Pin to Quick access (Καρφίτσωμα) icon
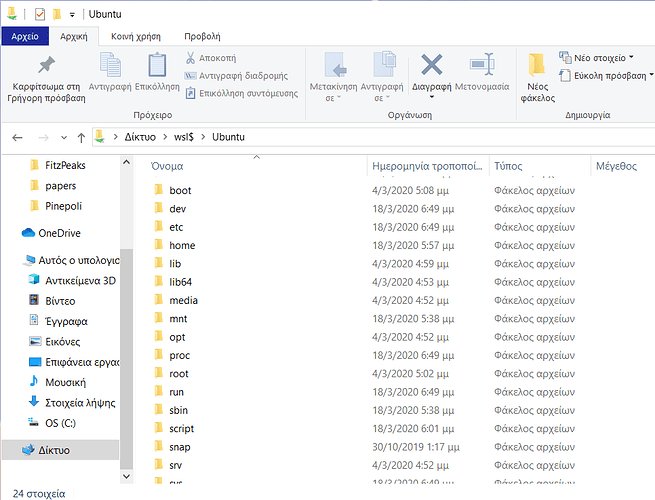This screenshot has height=500, width=655. 46,65
